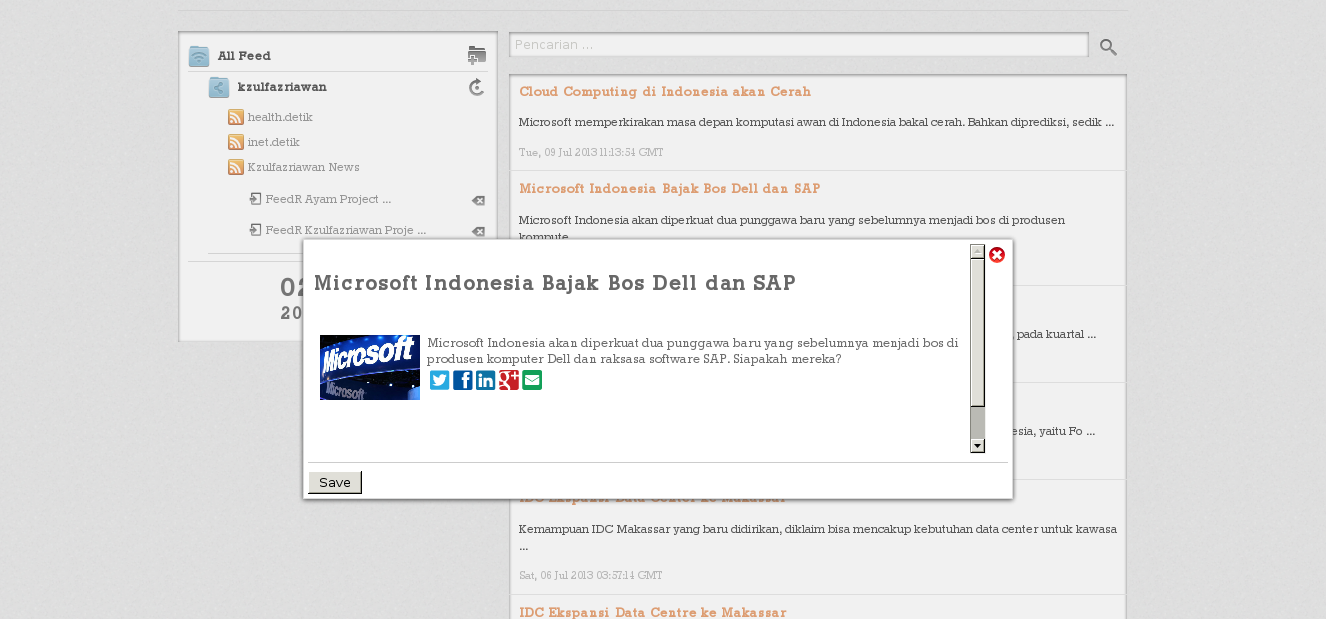The image size is (1326, 619).
Task: Click the Save button in the dialog
Action: click(335, 482)
